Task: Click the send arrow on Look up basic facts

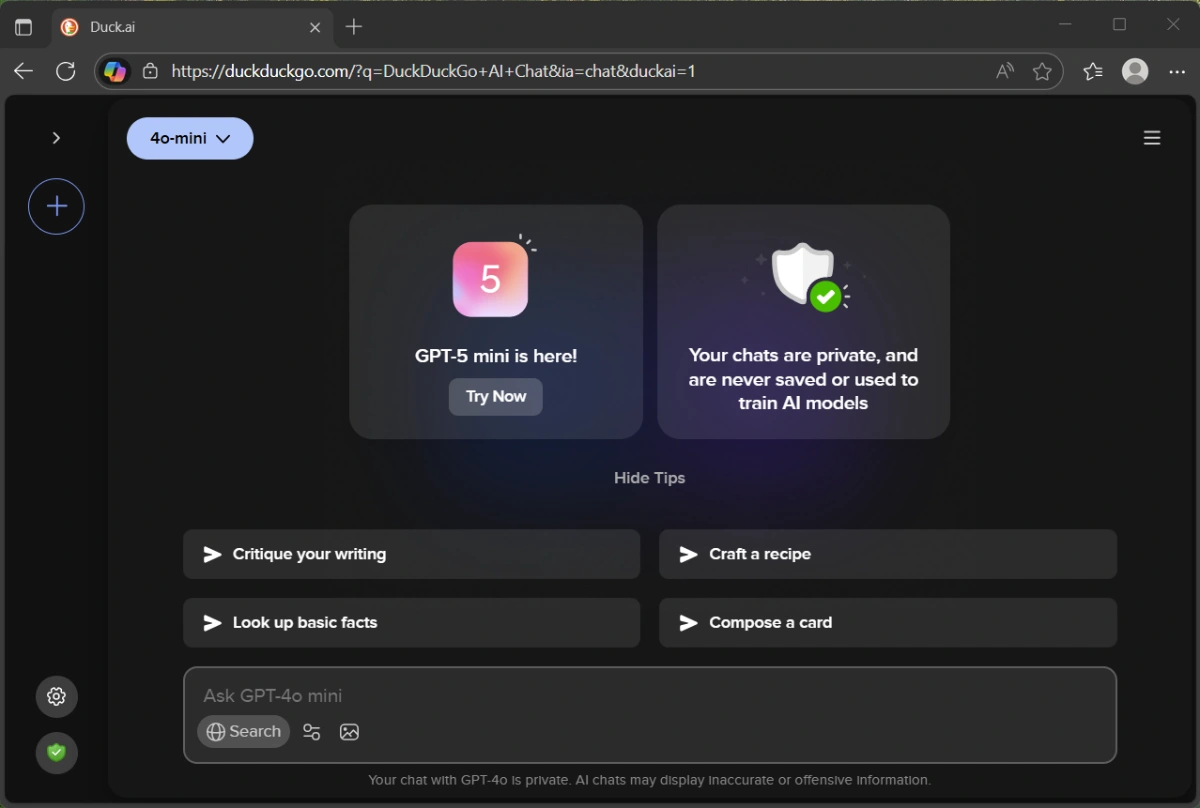Action: pyautogui.click(x=213, y=622)
